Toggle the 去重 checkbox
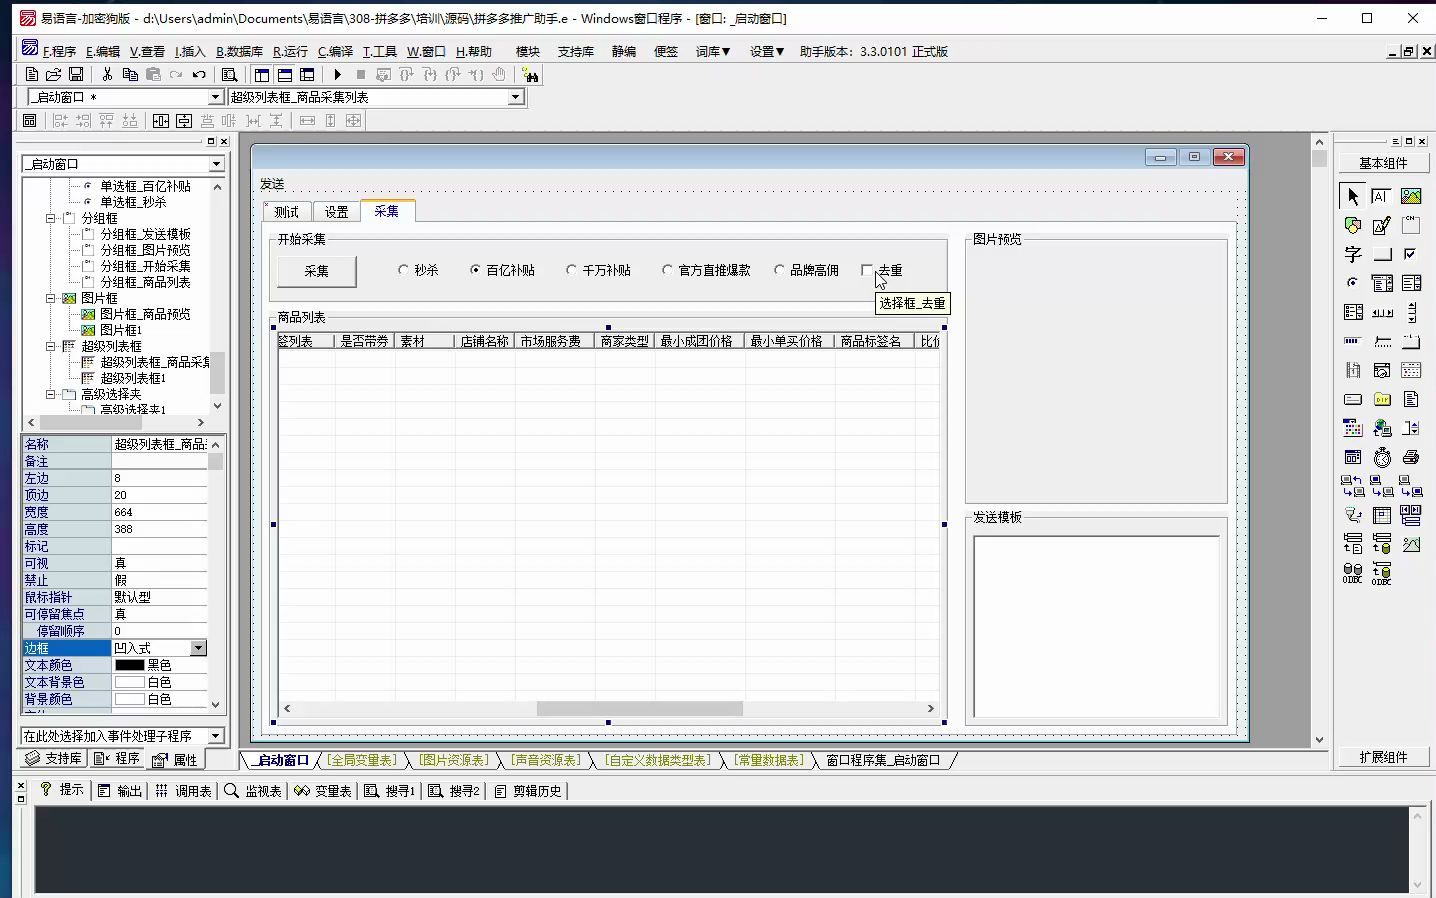1436x898 pixels. tap(867, 270)
